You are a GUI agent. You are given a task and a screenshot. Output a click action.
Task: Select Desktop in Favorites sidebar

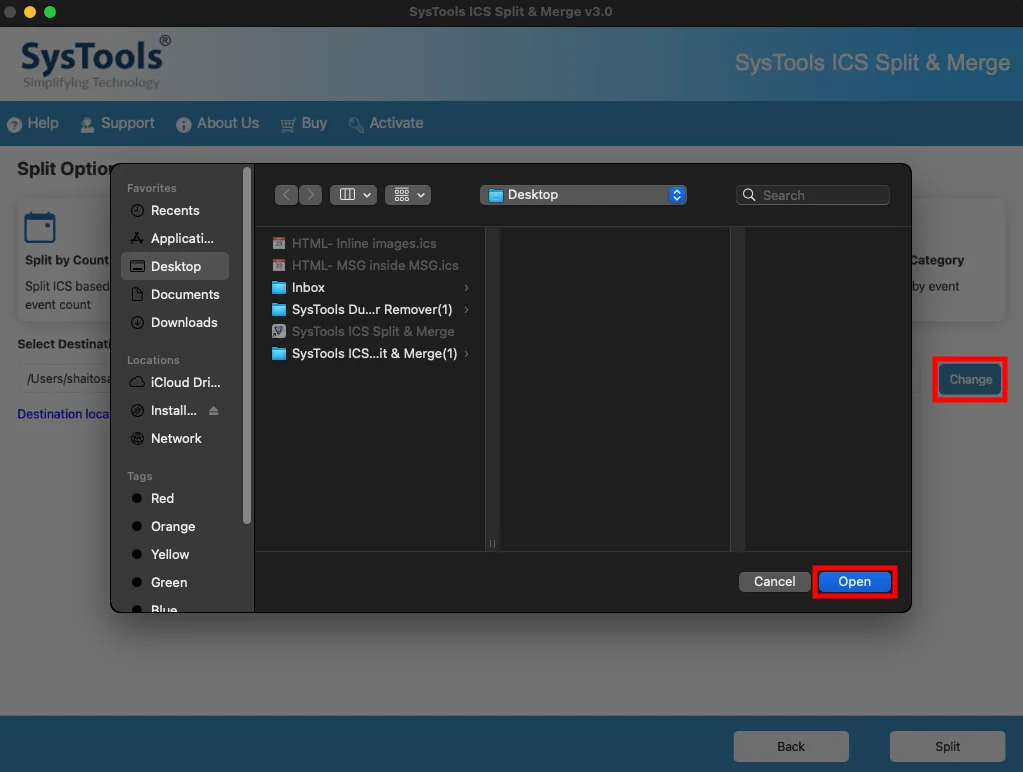tap(175, 266)
